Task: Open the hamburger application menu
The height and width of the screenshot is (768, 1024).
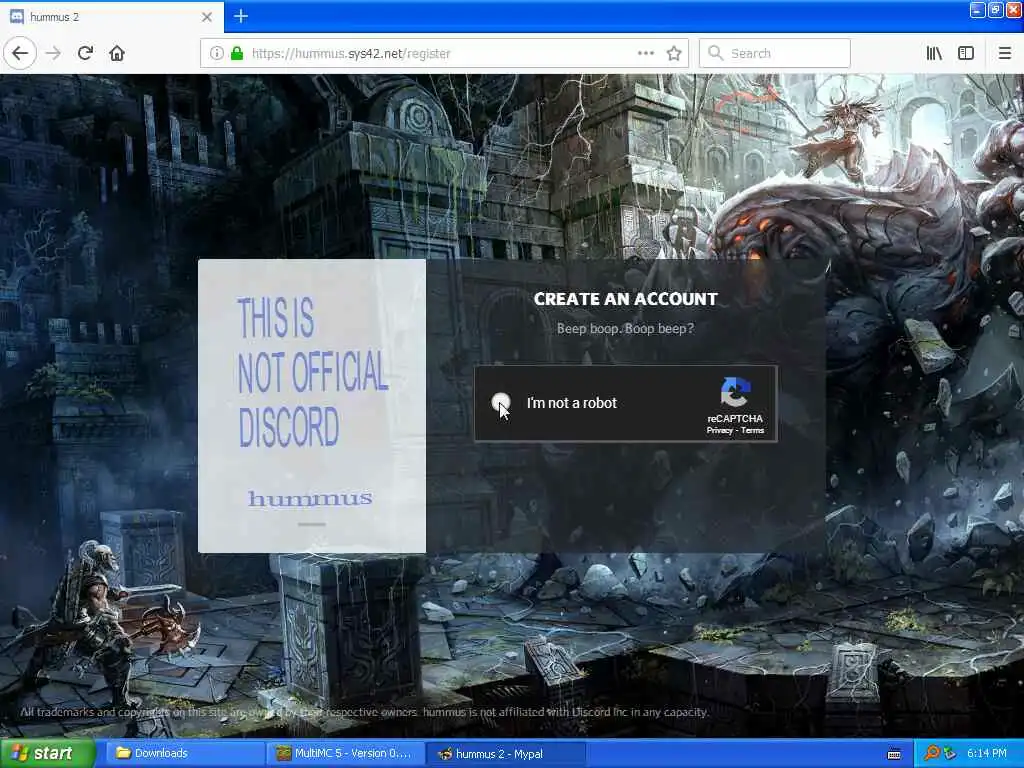Action: (1004, 53)
